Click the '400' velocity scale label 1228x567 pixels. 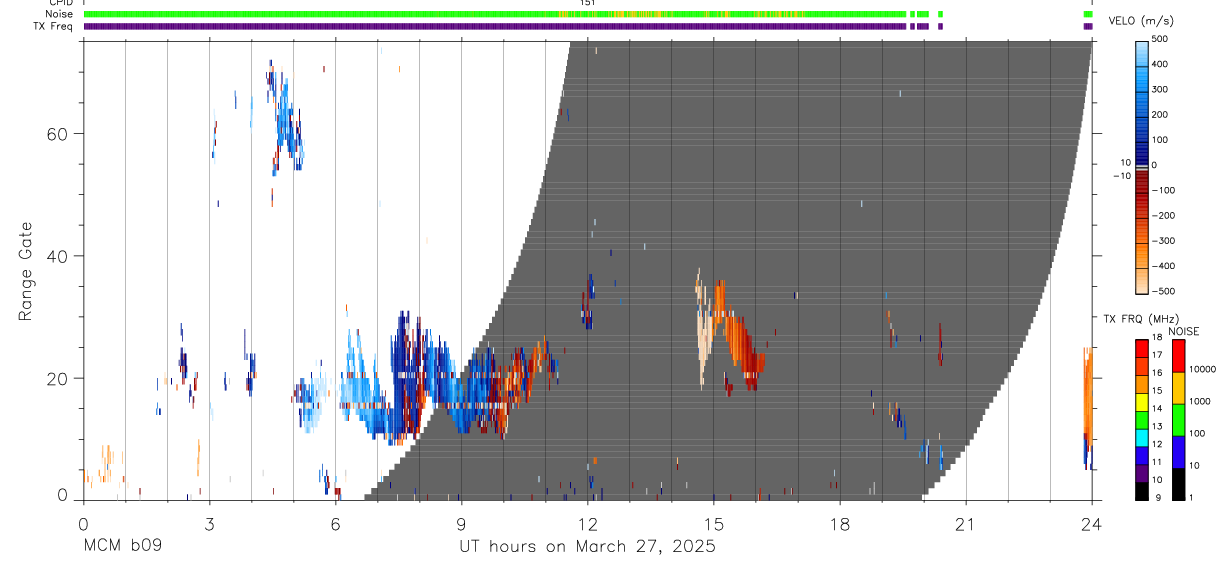click(1161, 64)
